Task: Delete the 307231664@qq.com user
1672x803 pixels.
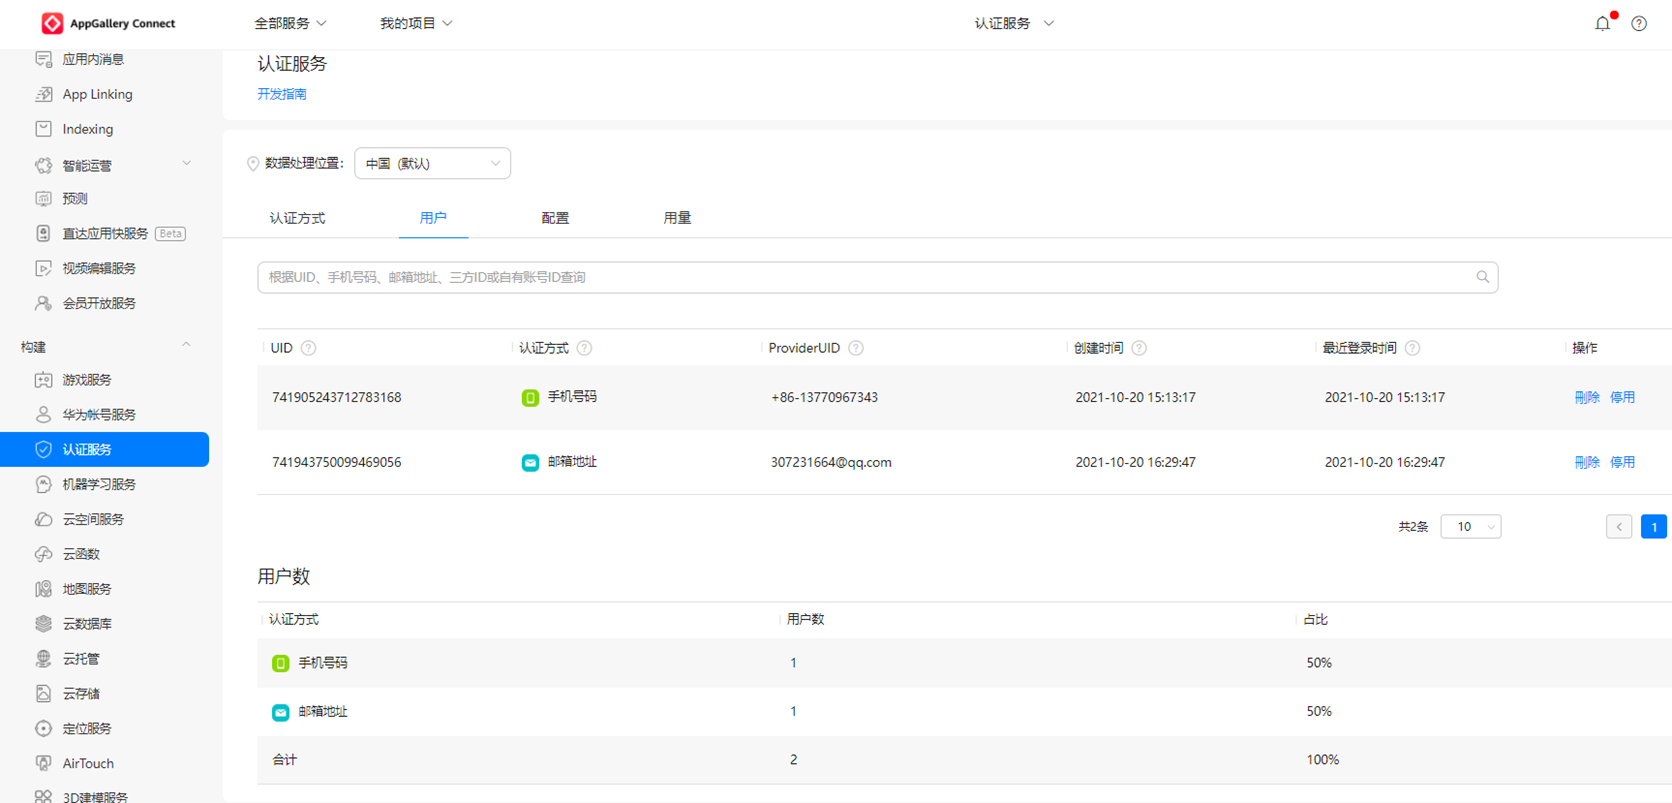Action: [1587, 462]
